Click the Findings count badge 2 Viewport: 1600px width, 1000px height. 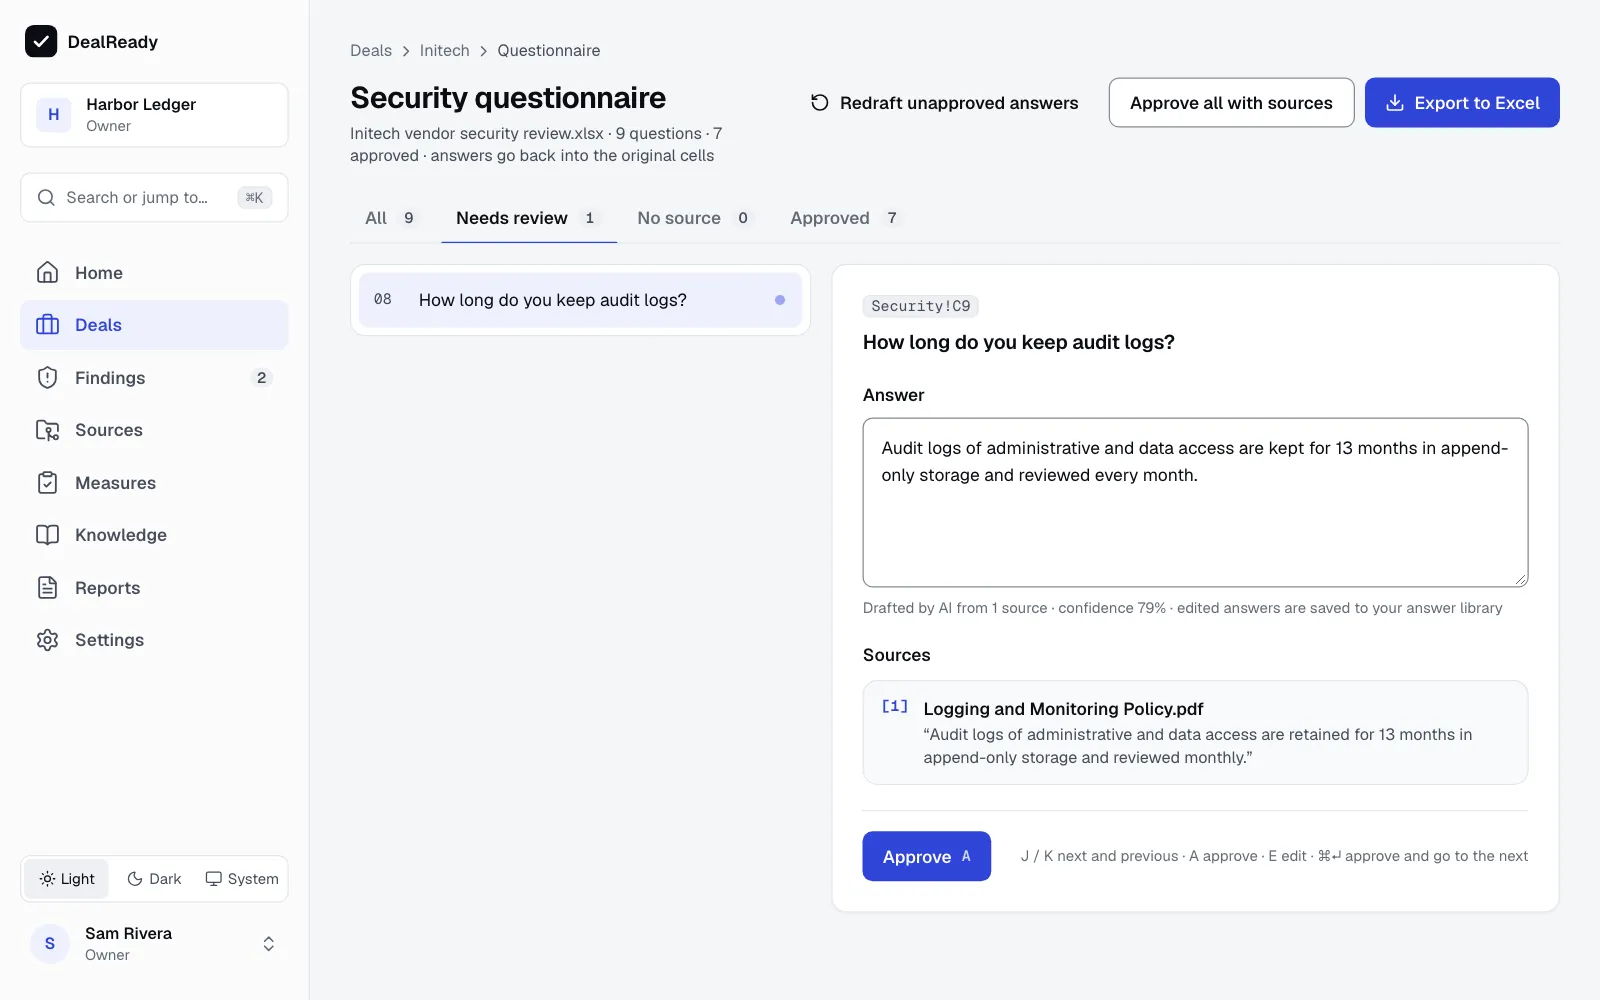click(x=261, y=378)
